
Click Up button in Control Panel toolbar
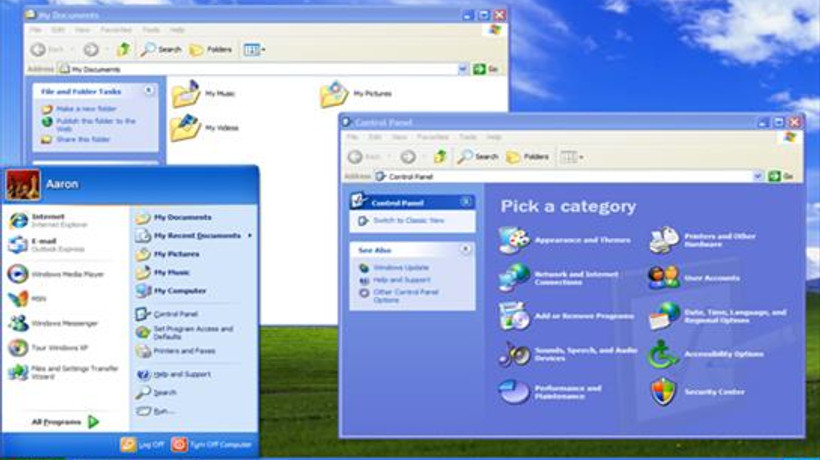(440, 156)
